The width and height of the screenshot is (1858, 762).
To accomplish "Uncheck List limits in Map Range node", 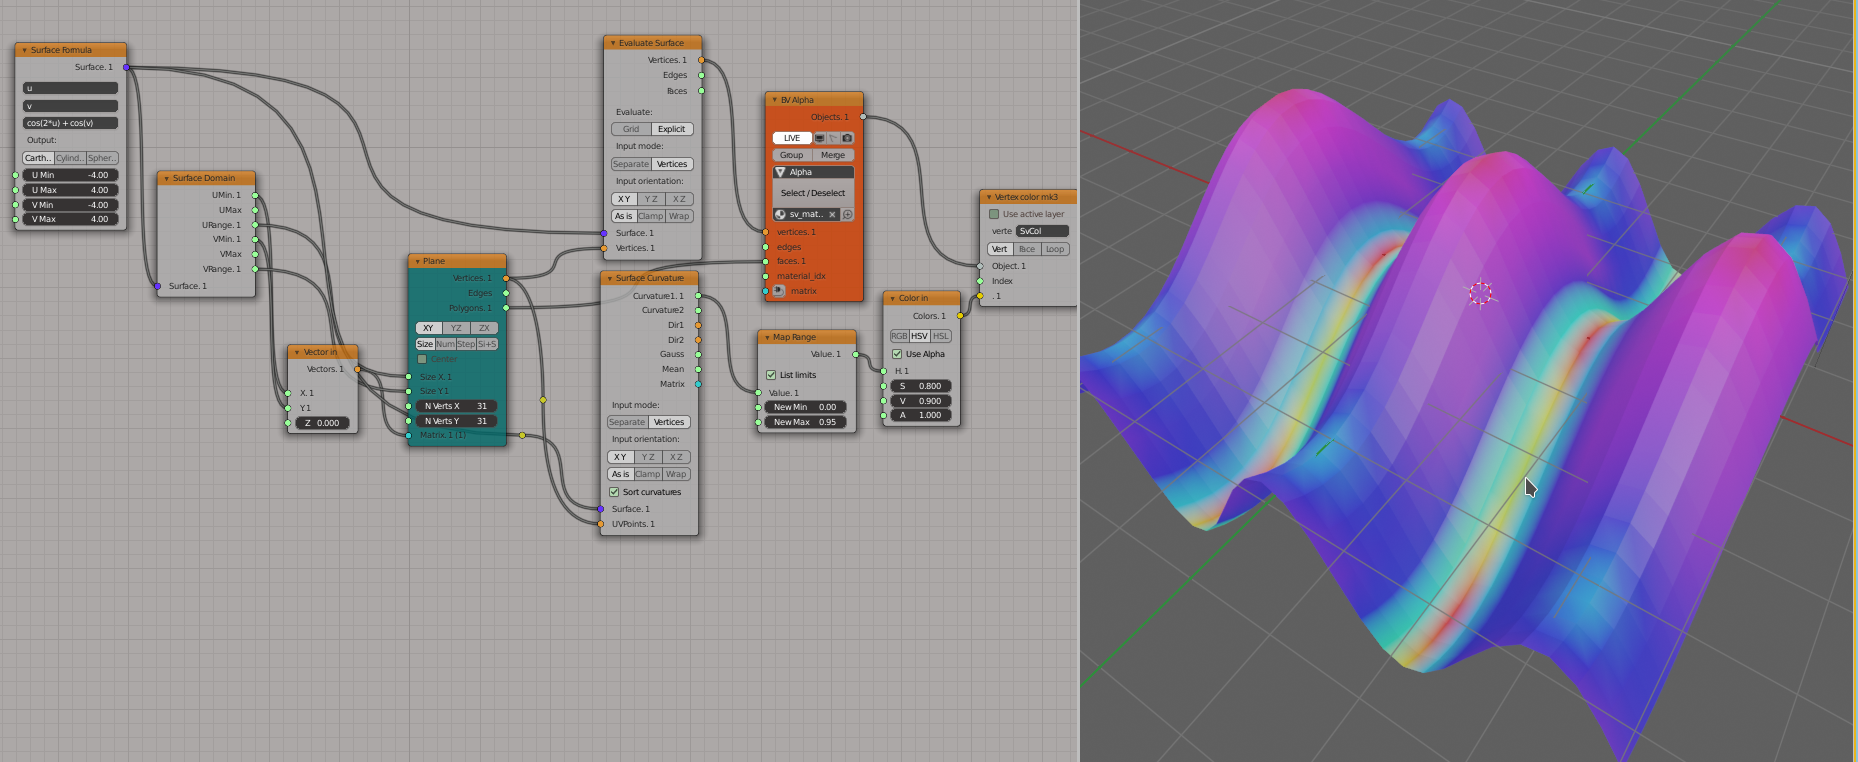I will point(771,375).
